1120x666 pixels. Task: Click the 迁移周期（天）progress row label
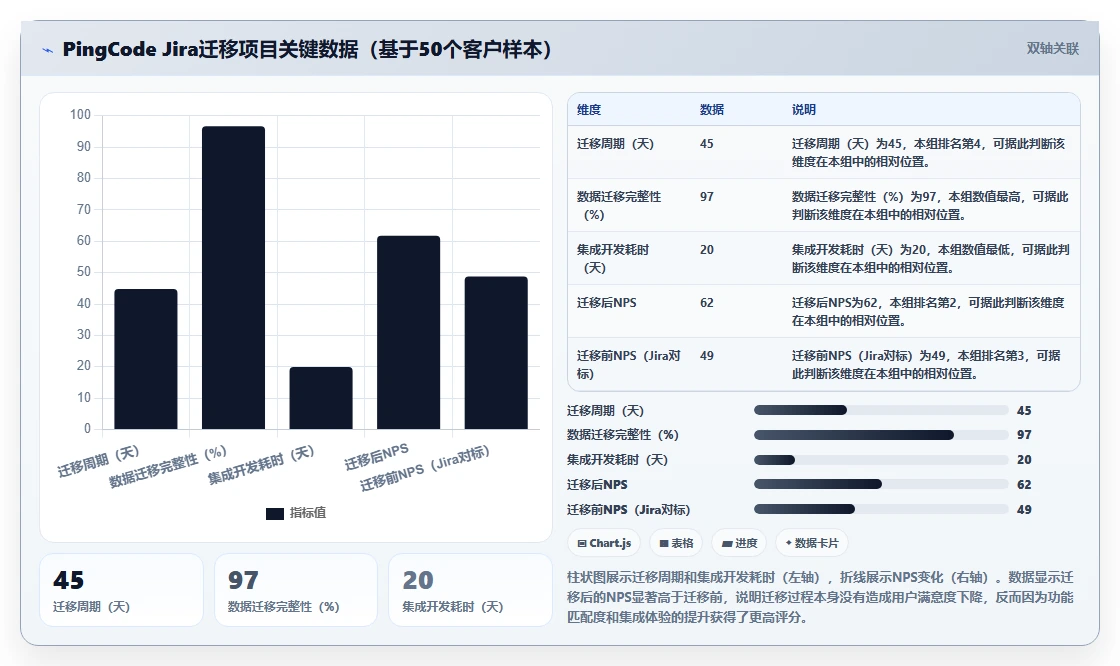click(606, 411)
